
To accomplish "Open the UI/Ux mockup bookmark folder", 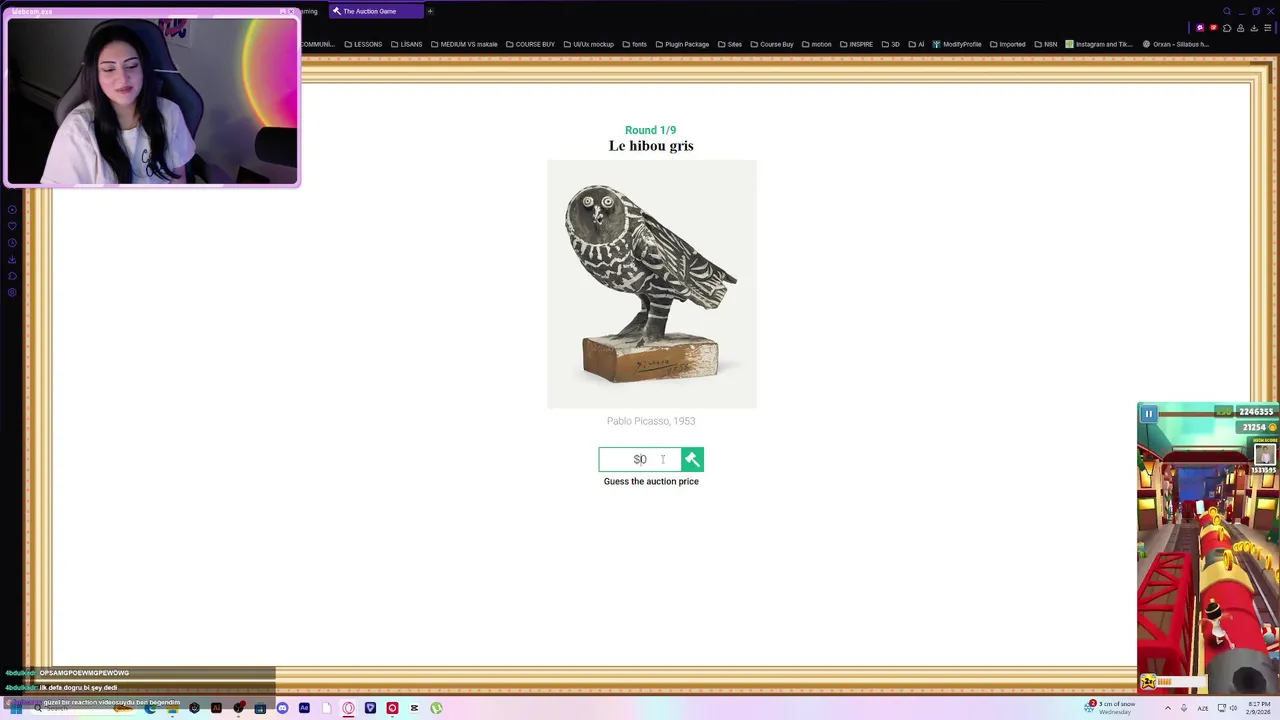I will point(588,44).
